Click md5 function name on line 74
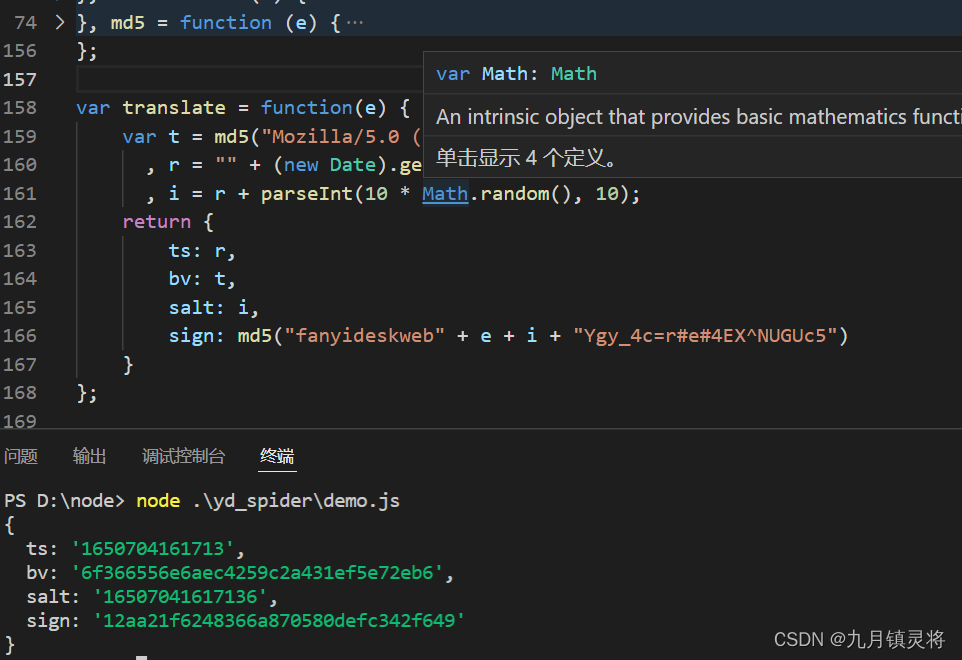The height and width of the screenshot is (660, 962). click(x=128, y=23)
